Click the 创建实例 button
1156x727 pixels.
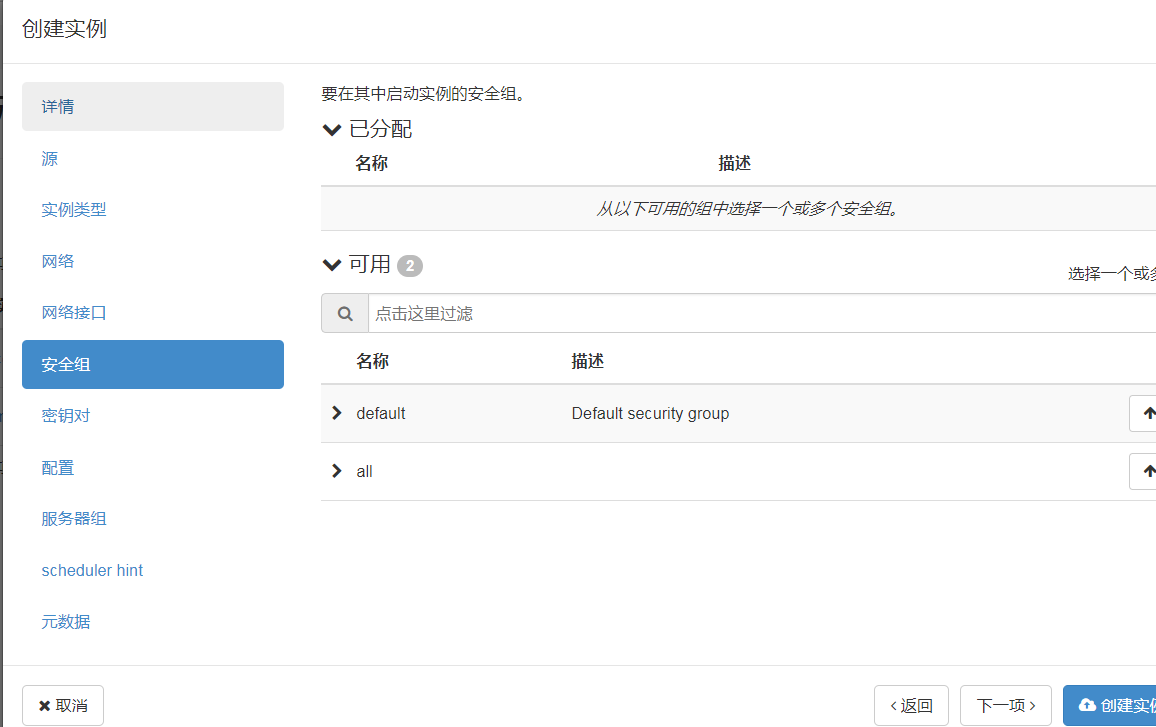1117,705
